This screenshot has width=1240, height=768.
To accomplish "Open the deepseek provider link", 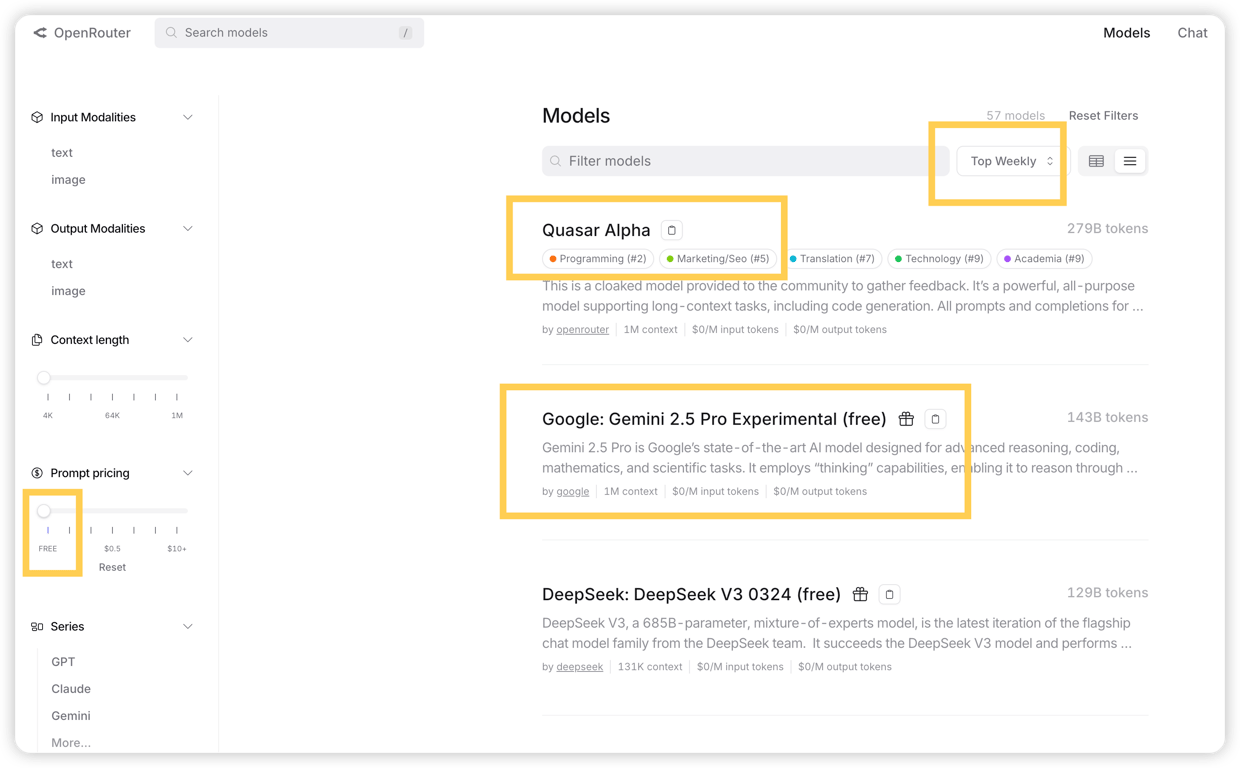I will pos(579,667).
